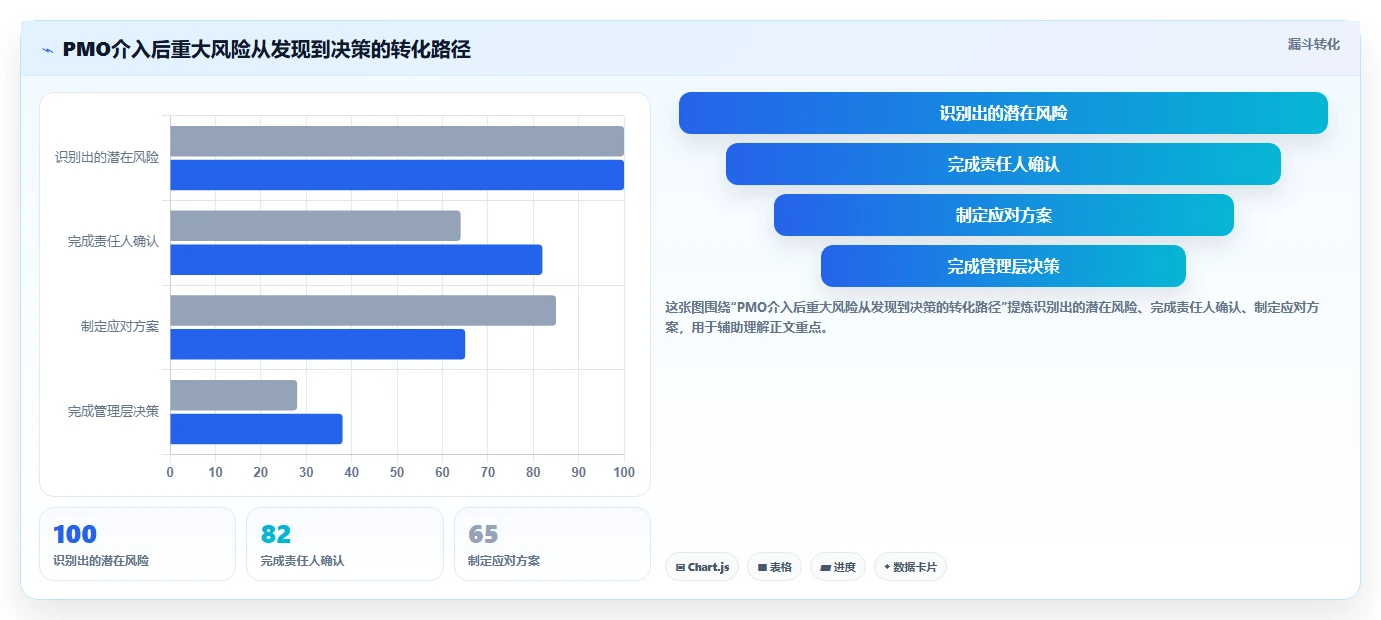
Task: Click the chart title PMO介入后重大风险从发现到决策的转化路径
Action: 266,49
